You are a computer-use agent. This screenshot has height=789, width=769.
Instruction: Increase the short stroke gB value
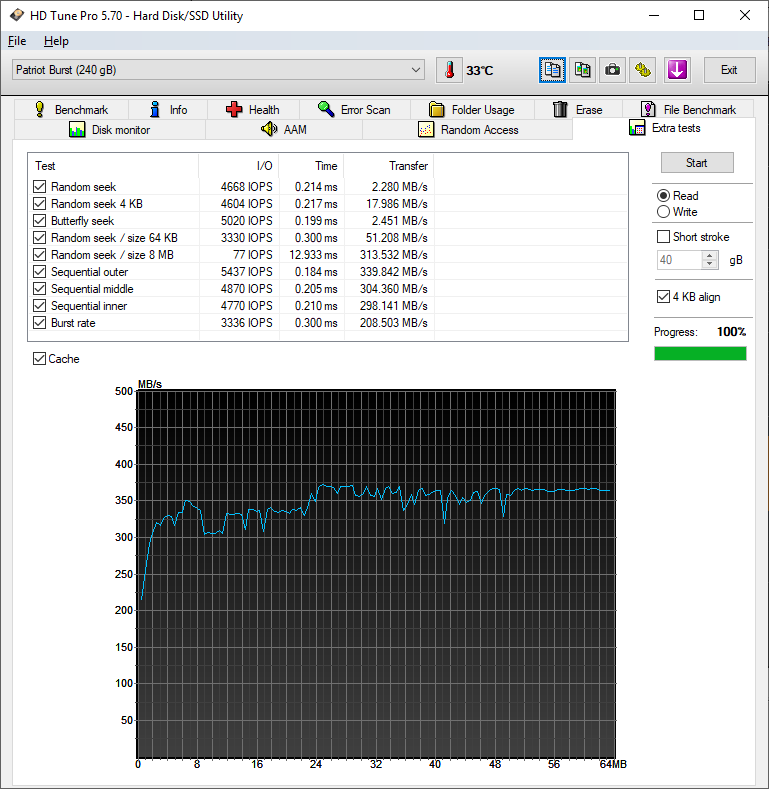[x=711, y=255]
